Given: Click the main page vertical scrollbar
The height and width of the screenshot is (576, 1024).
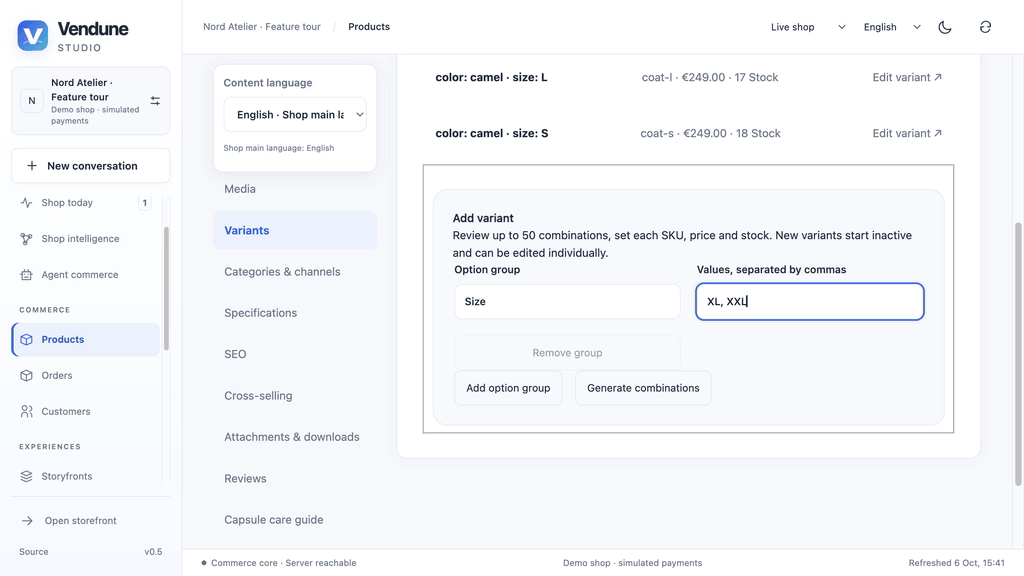Looking at the screenshot, I should tap(1017, 354).
